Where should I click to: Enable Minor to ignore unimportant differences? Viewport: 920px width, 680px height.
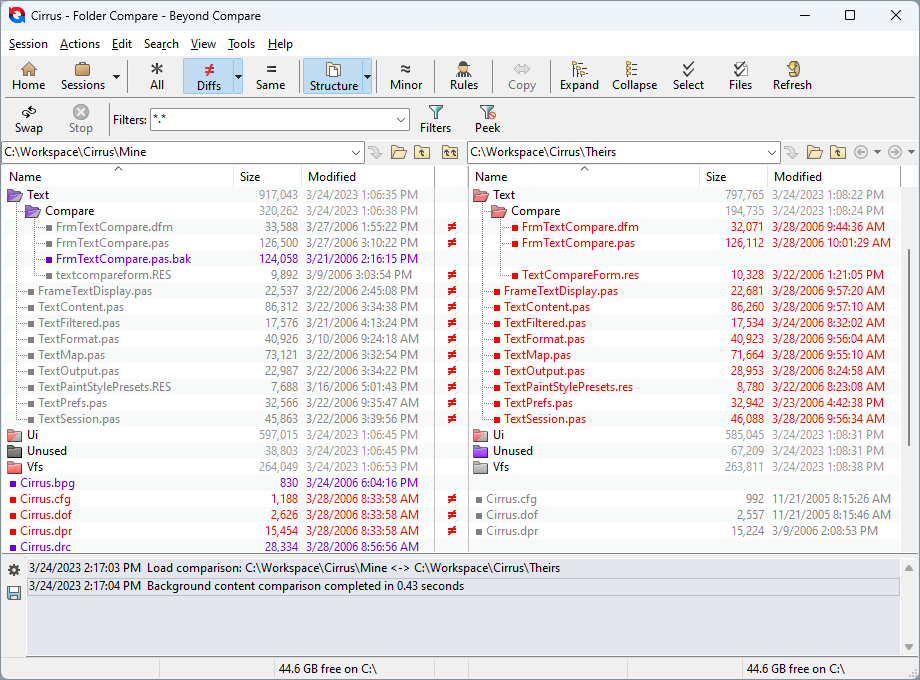pos(405,75)
